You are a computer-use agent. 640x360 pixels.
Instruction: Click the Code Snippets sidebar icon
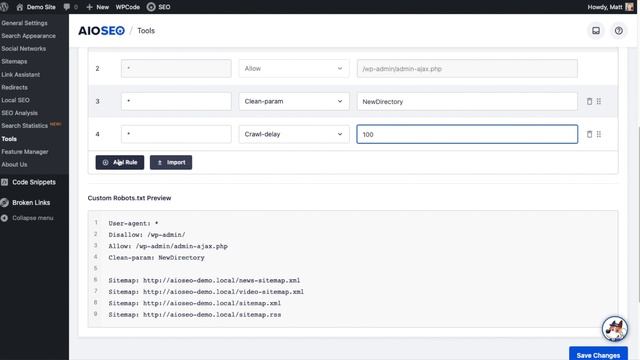coord(4,182)
